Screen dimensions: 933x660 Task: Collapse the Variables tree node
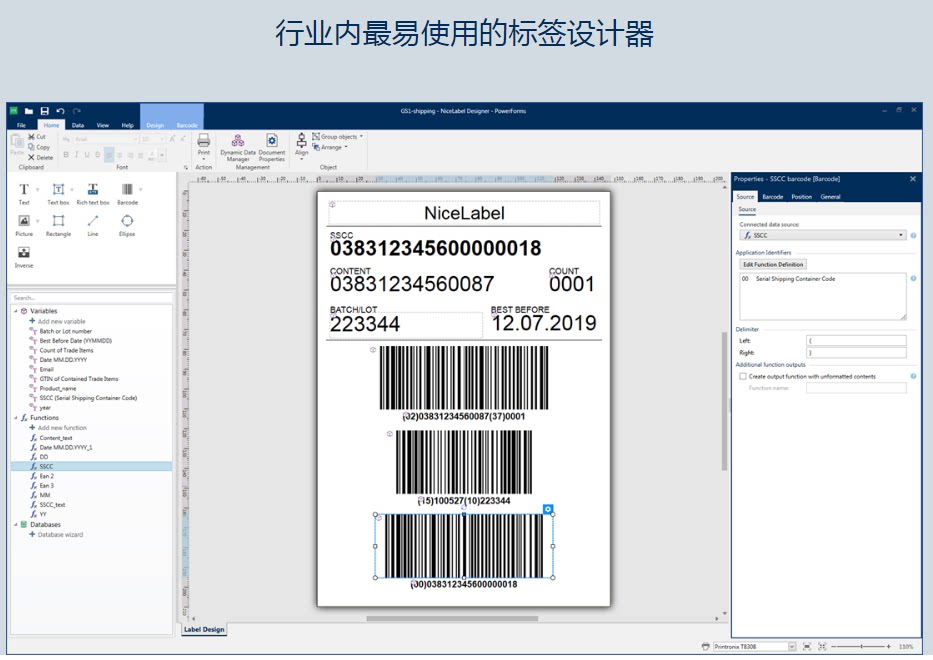(15, 311)
